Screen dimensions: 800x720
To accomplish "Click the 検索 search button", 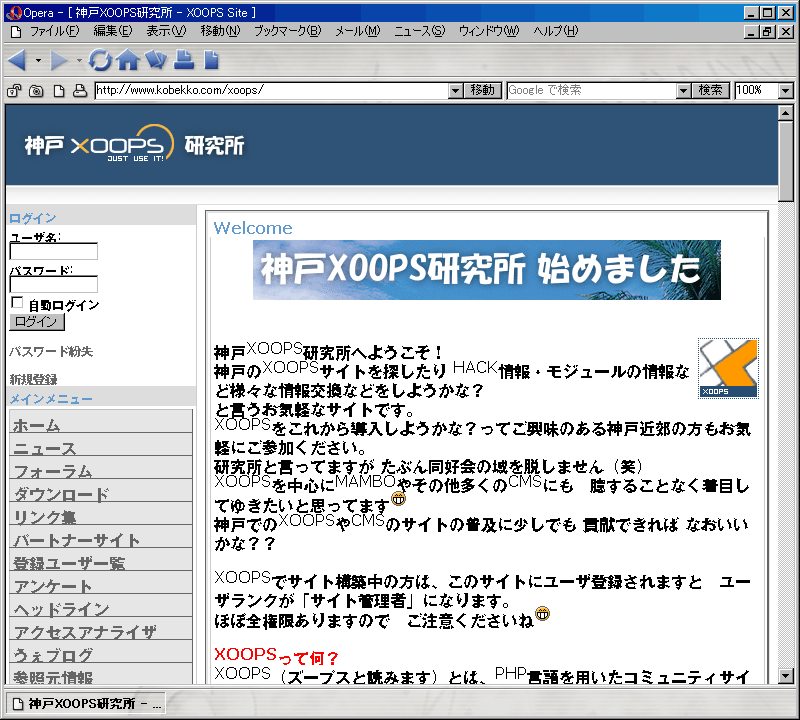I will pyautogui.click(x=711, y=91).
